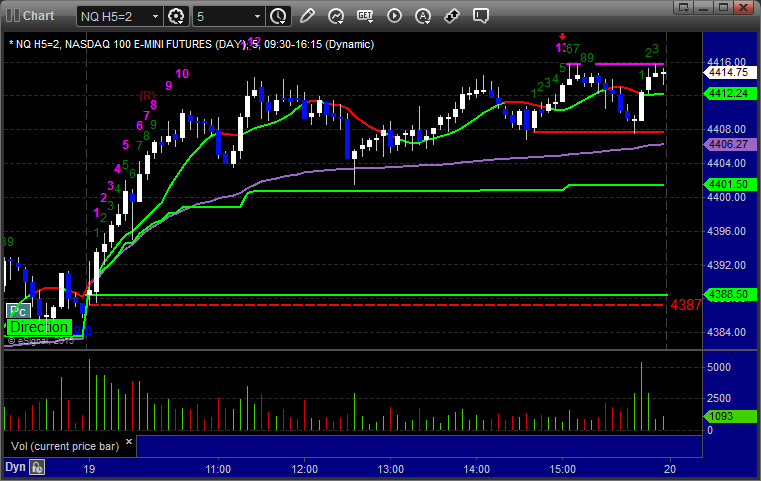Open the symbol settings gear menu
Viewport: 761px width, 481px height.
[176, 16]
